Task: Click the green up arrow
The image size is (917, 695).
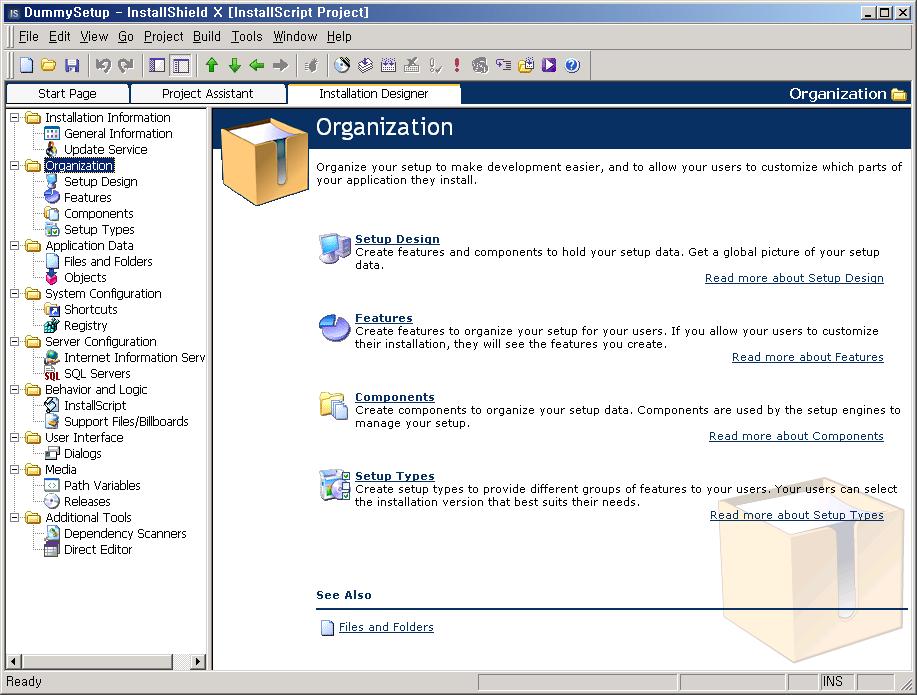Action: (x=212, y=65)
